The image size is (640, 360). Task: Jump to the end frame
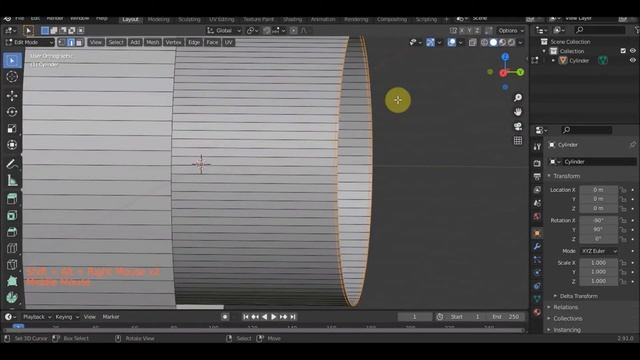point(293,317)
